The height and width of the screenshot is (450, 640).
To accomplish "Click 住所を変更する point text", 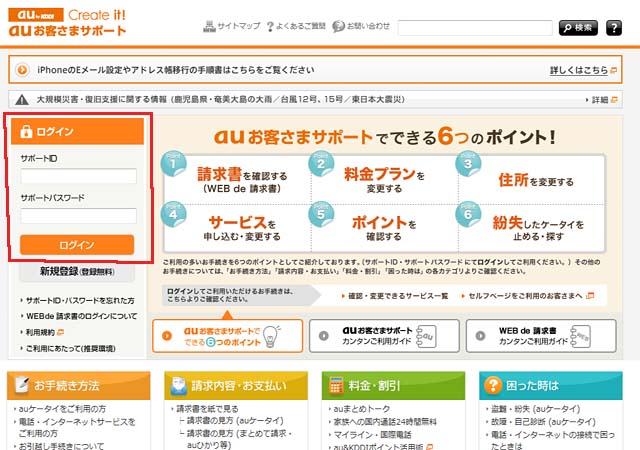I will tap(536, 180).
